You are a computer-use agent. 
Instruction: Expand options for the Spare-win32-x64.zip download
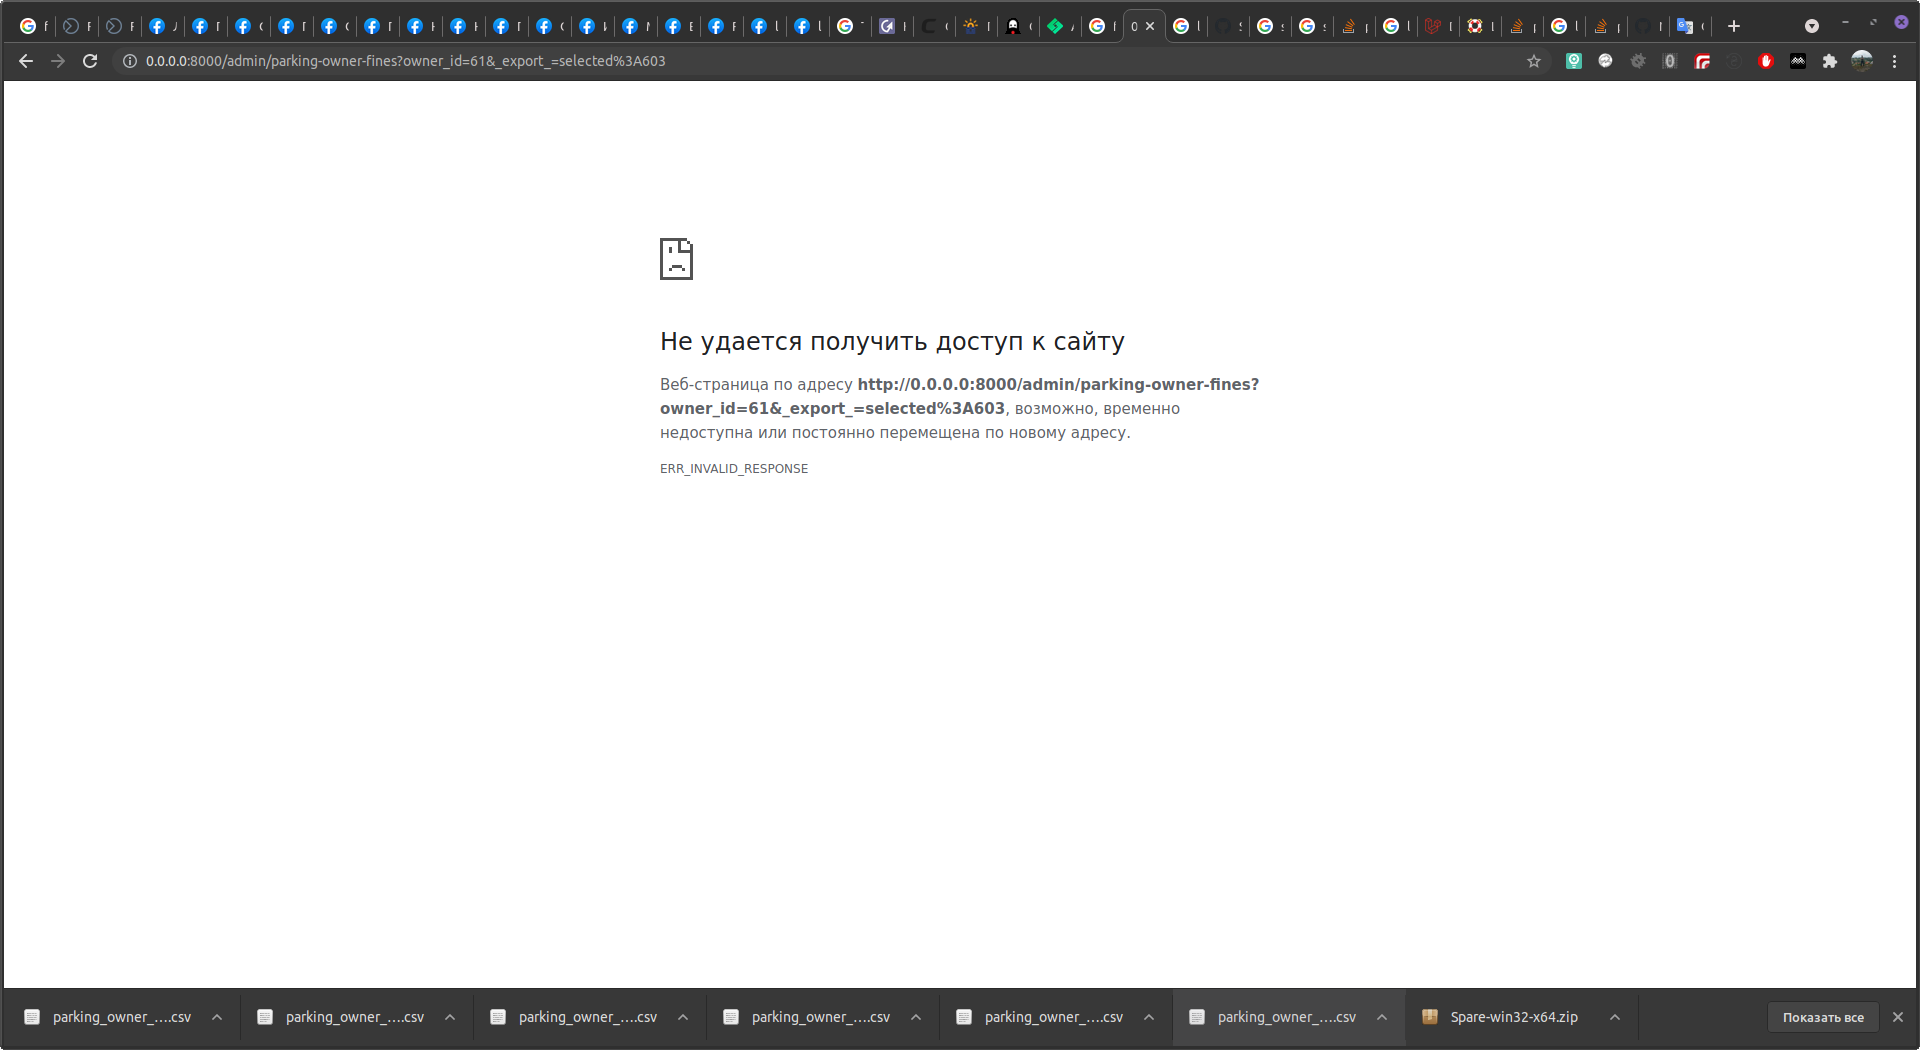click(x=1613, y=1017)
